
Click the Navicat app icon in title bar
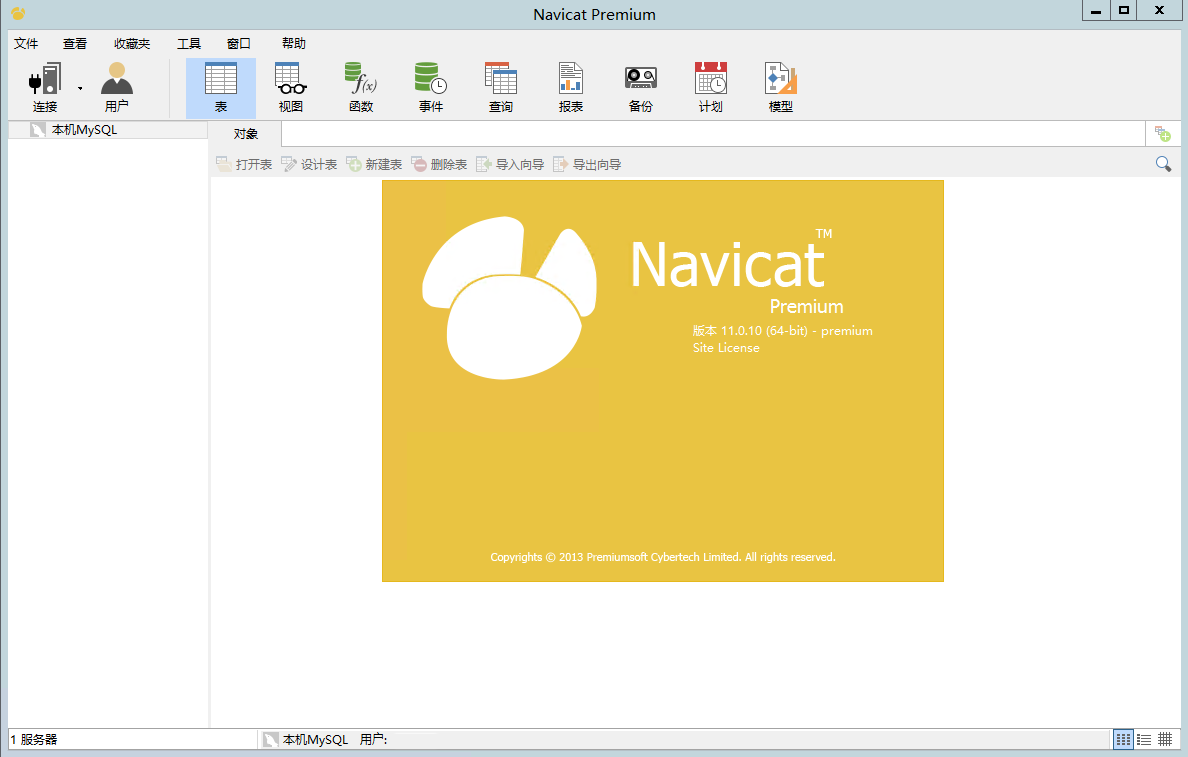pos(18,13)
